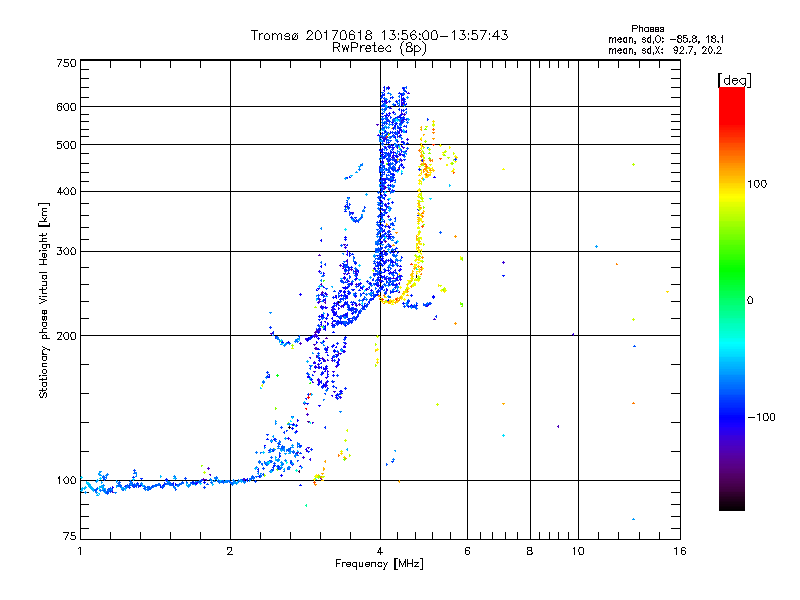Click the y-axis tick label '750'
Viewport: 800px width, 600px height.
pos(66,63)
